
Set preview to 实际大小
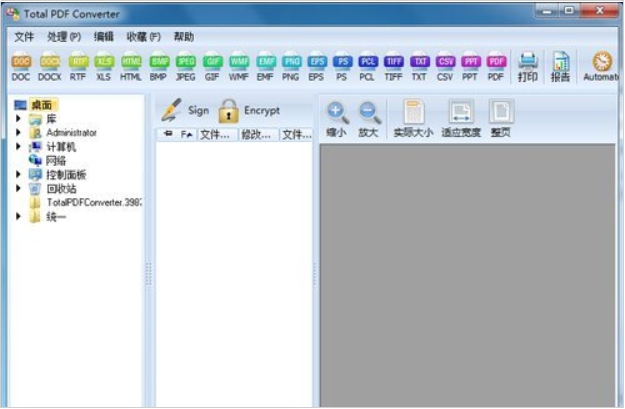point(413,118)
